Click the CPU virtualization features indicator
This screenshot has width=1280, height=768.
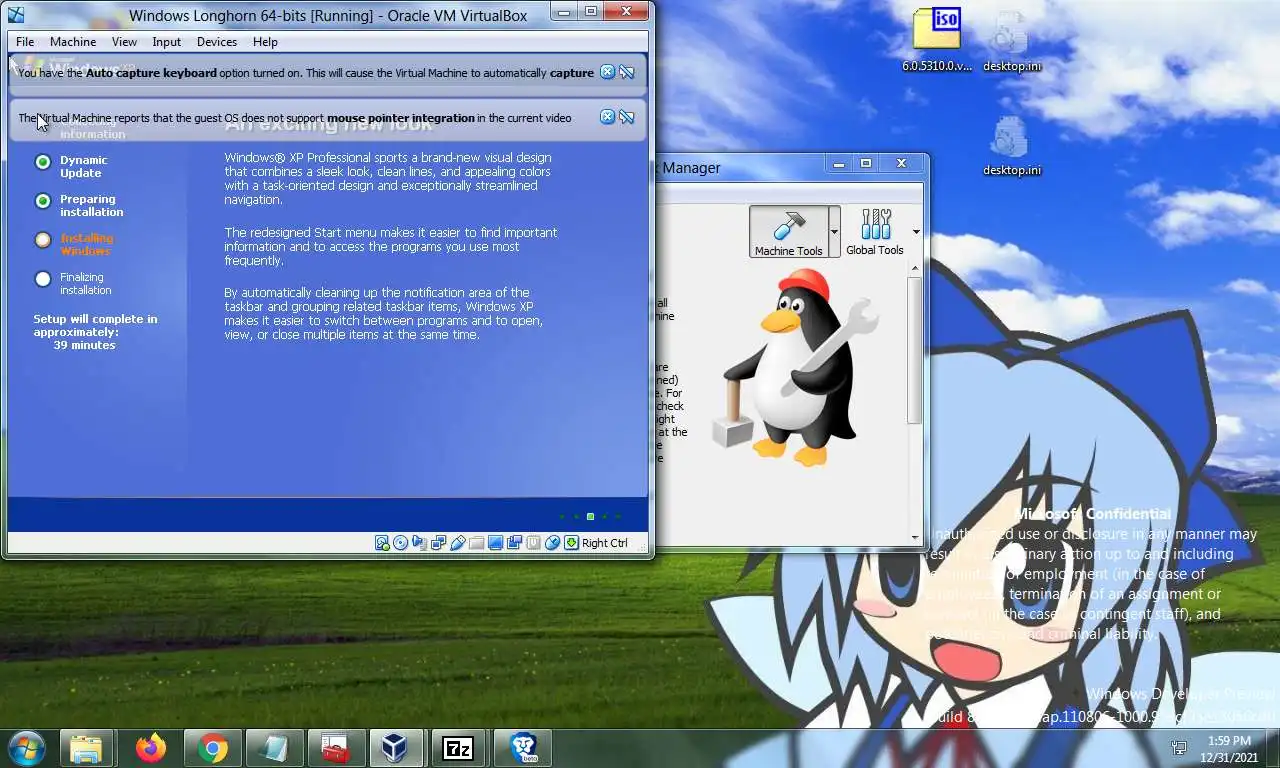[x=533, y=543]
